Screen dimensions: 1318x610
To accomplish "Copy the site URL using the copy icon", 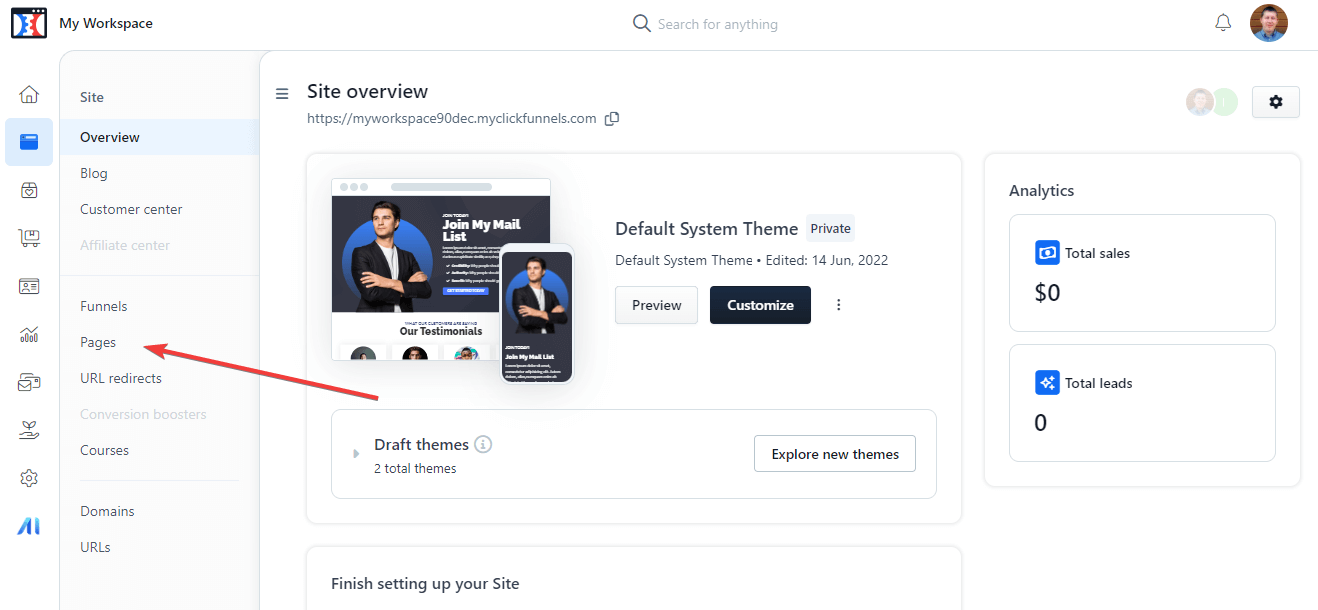I will click(611, 118).
